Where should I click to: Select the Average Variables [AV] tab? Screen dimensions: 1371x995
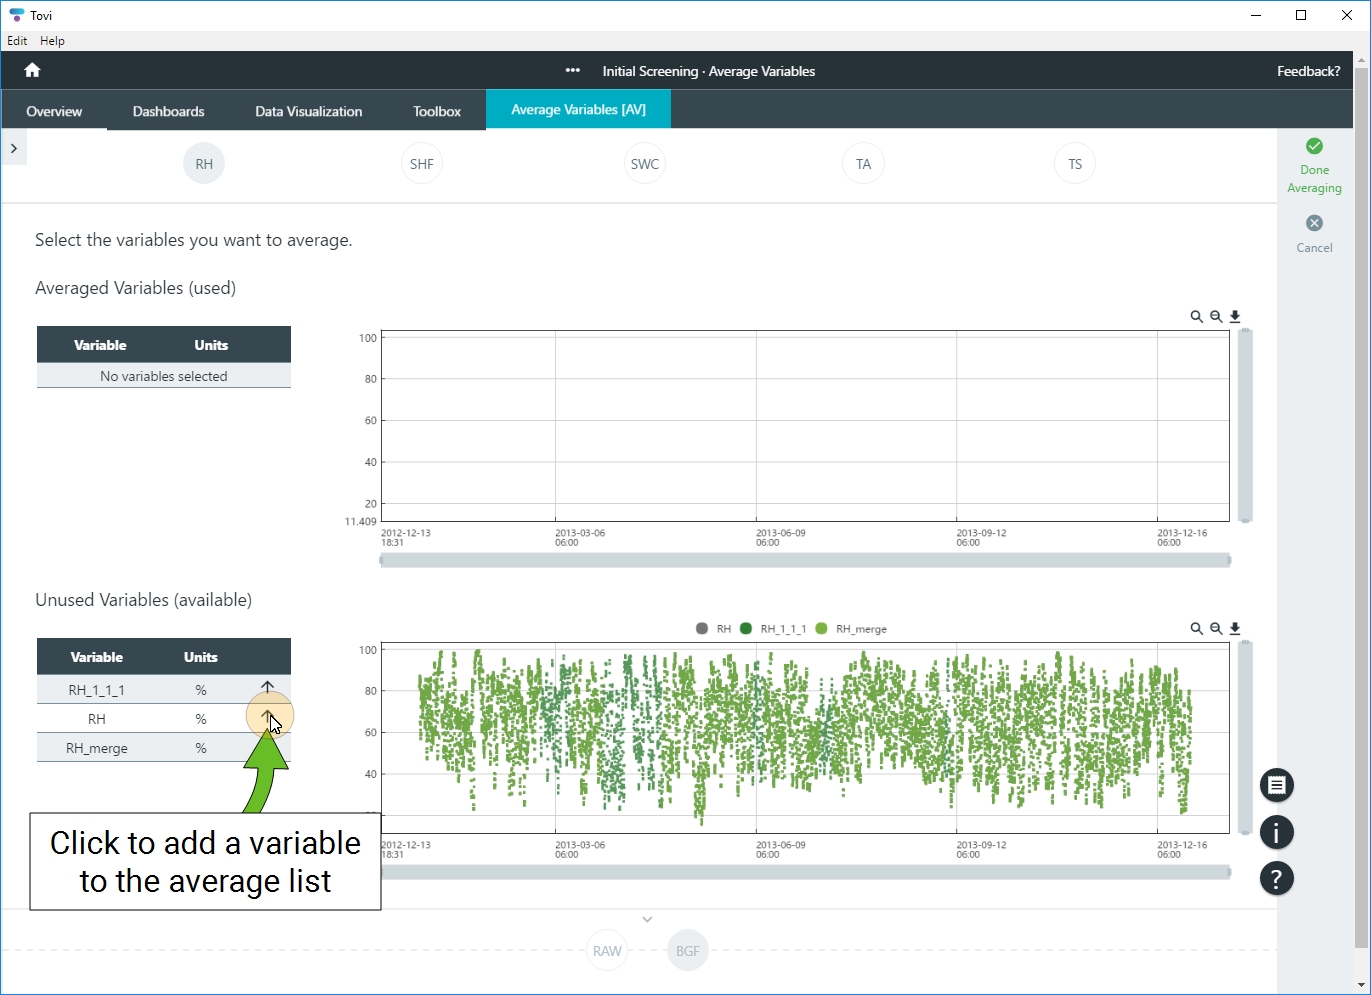coord(578,110)
